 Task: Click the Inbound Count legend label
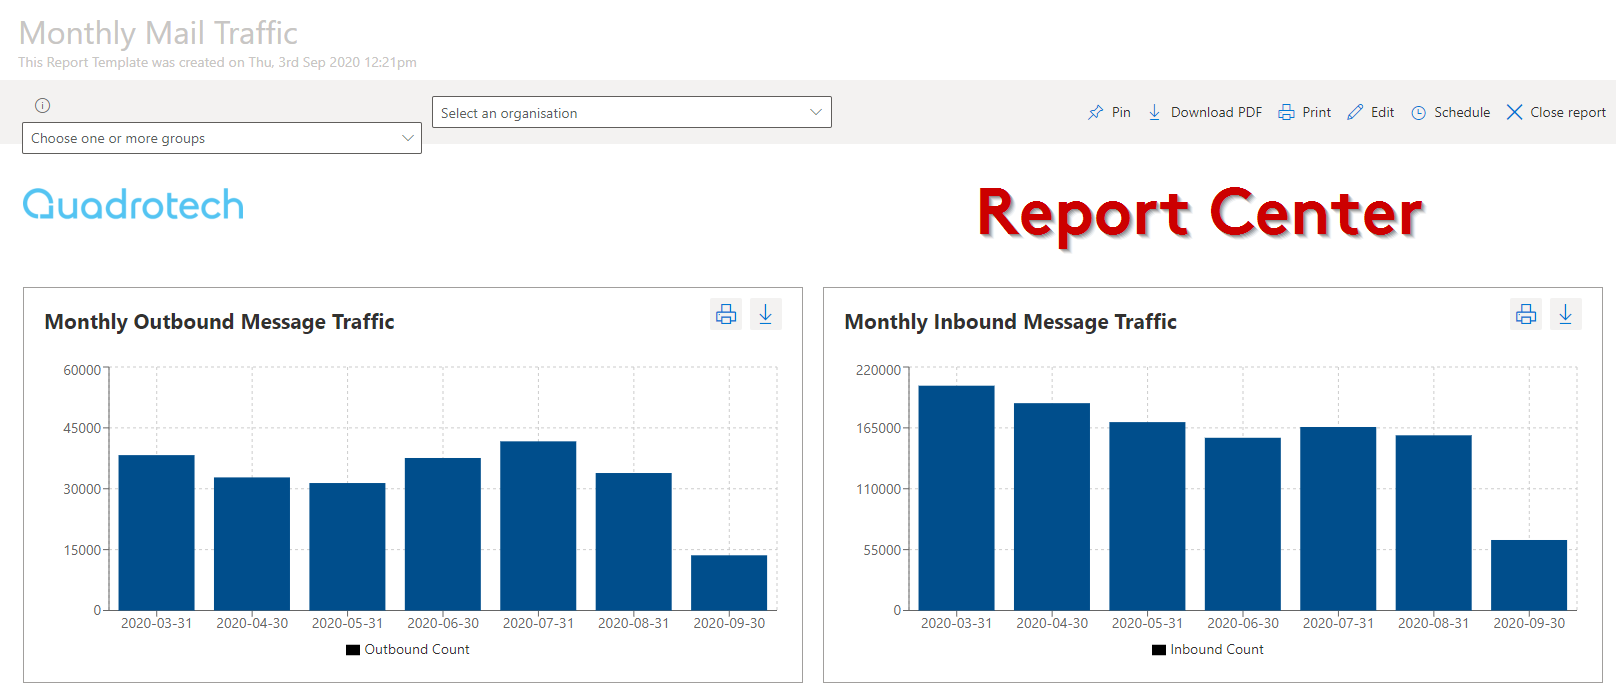click(x=1217, y=649)
